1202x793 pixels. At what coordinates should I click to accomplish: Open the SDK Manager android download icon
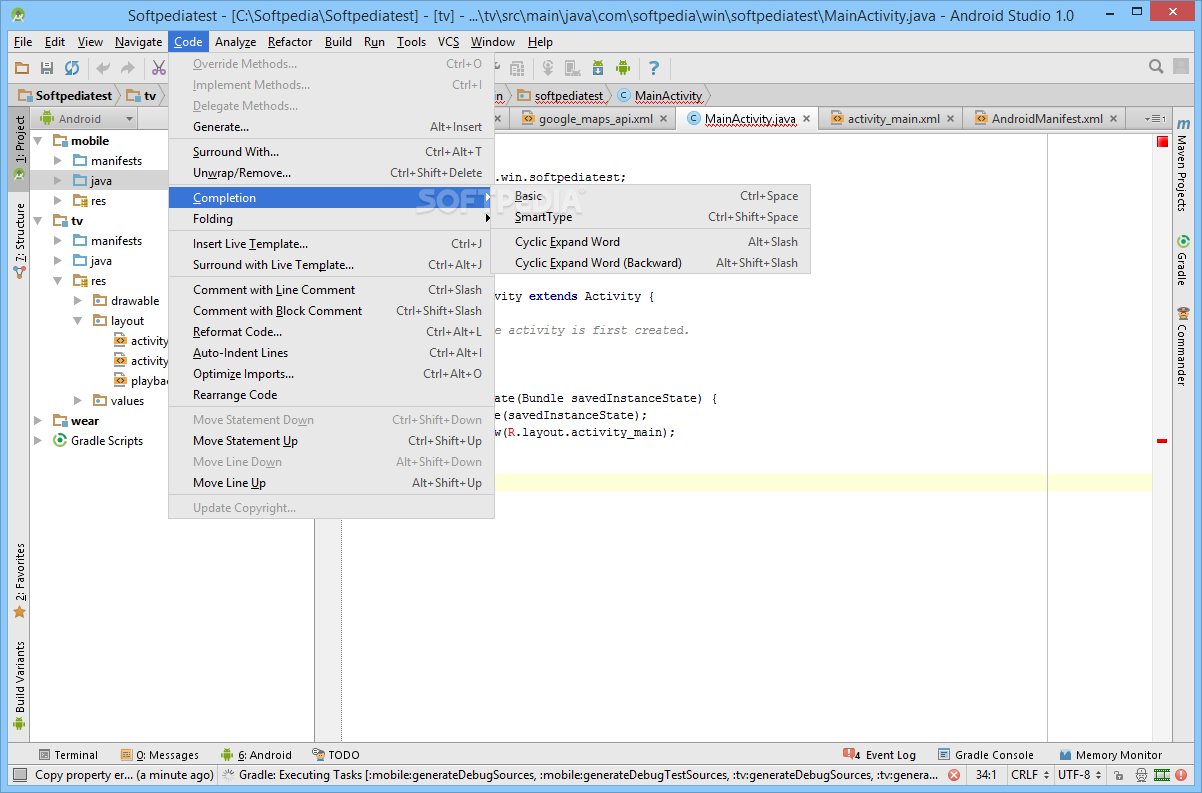pyautogui.click(x=598, y=68)
